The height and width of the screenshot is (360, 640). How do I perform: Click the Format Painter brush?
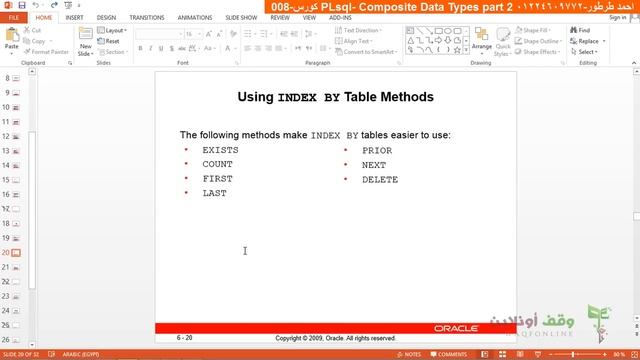[x=46, y=52]
